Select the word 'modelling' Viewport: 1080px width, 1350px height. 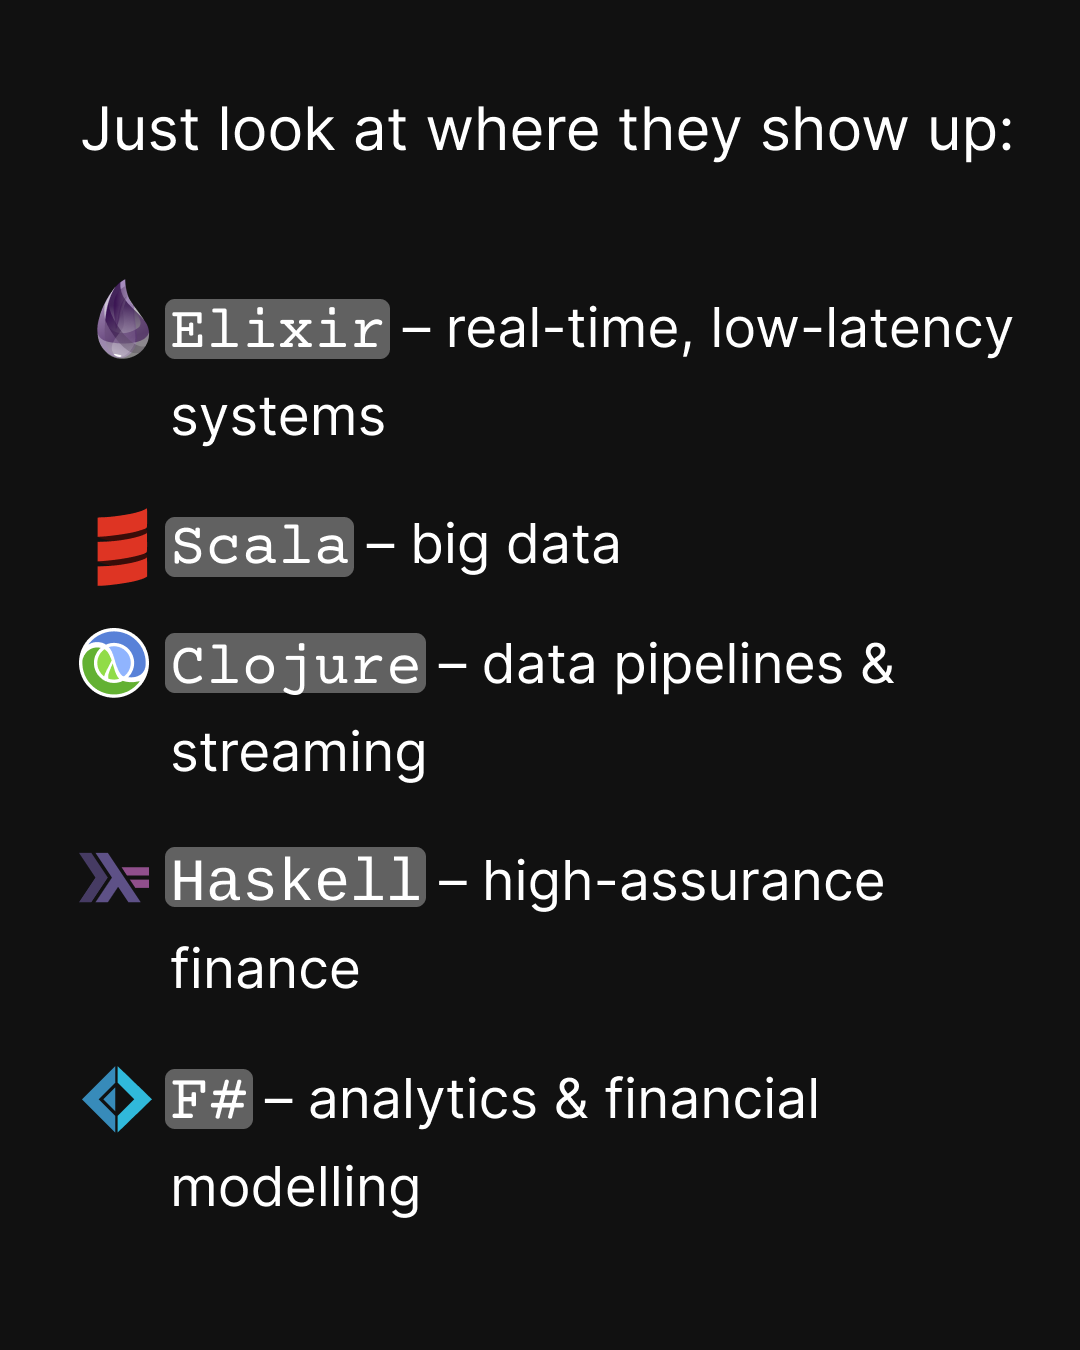point(295,1188)
